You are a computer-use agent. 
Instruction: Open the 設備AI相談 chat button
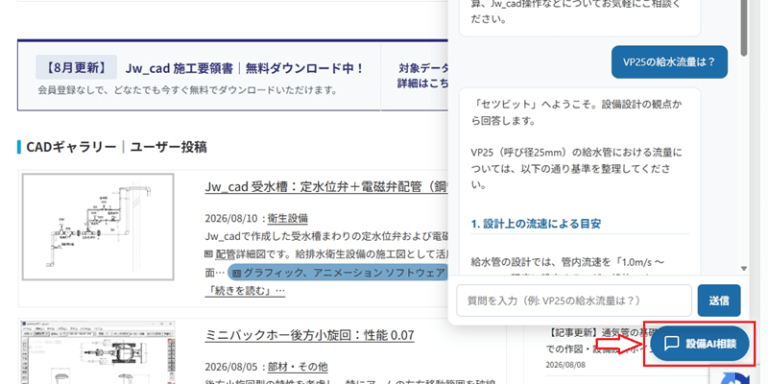pos(700,343)
